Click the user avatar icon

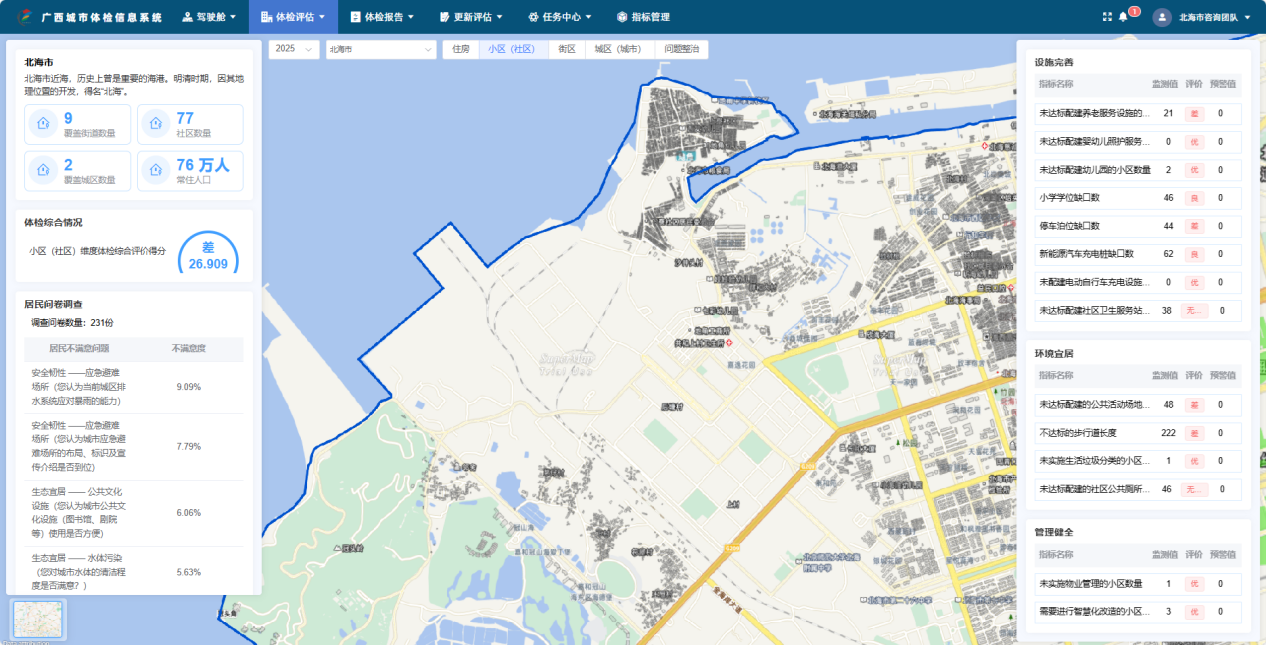(1161, 17)
